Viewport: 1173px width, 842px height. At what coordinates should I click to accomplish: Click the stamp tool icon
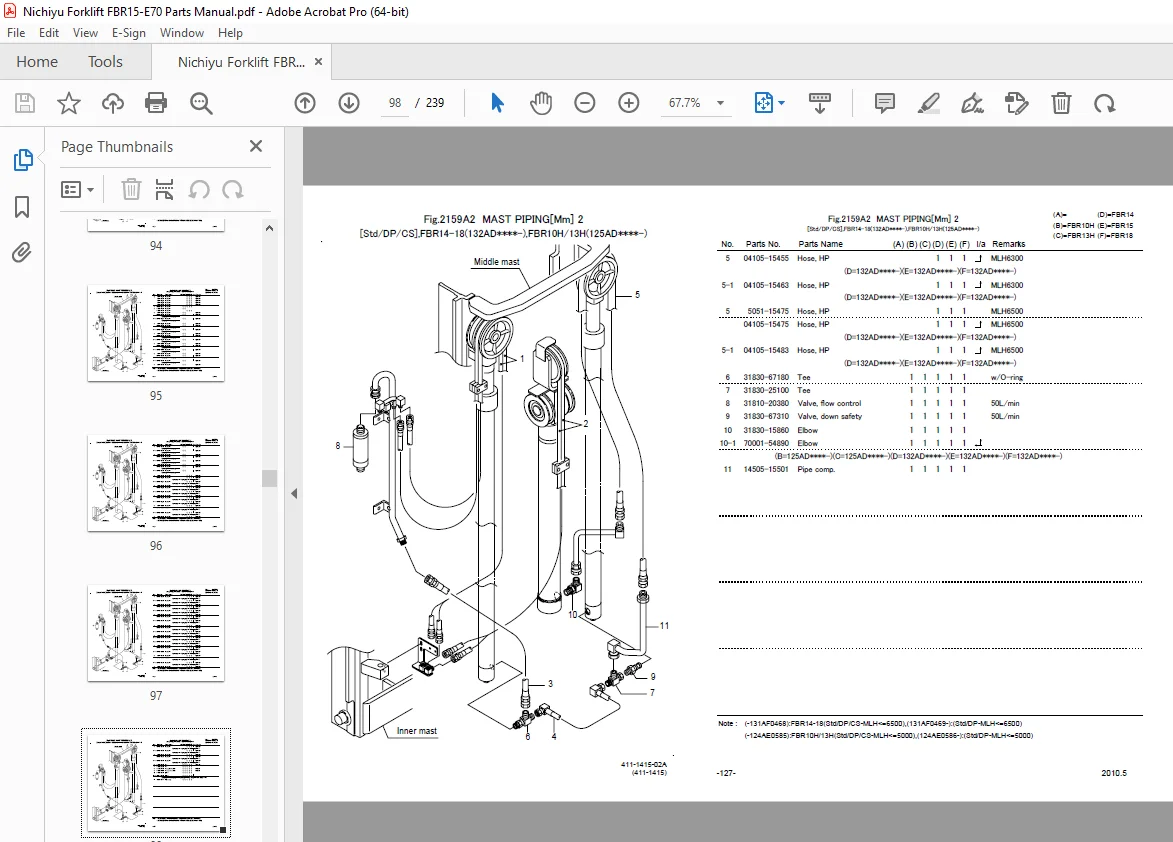(x=1016, y=103)
